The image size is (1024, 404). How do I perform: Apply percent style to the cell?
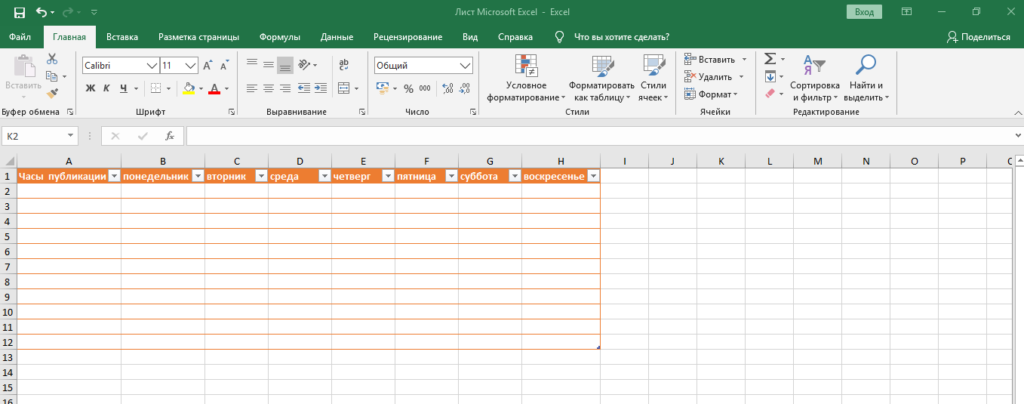(408, 89)
